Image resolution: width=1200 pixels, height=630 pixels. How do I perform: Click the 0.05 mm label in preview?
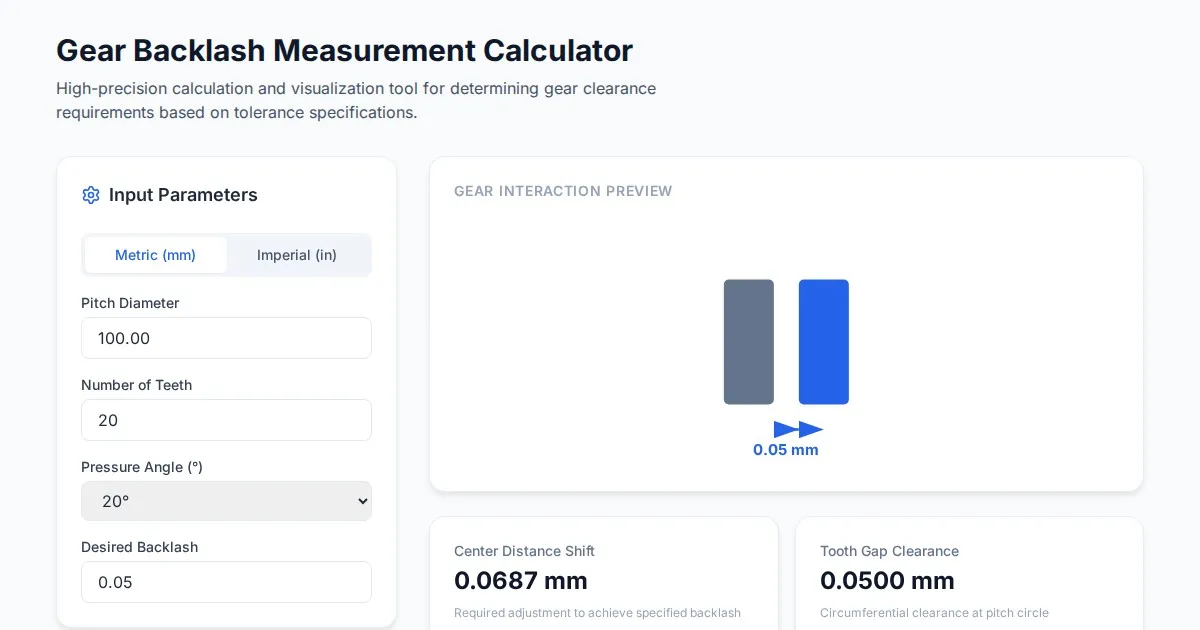786,450
